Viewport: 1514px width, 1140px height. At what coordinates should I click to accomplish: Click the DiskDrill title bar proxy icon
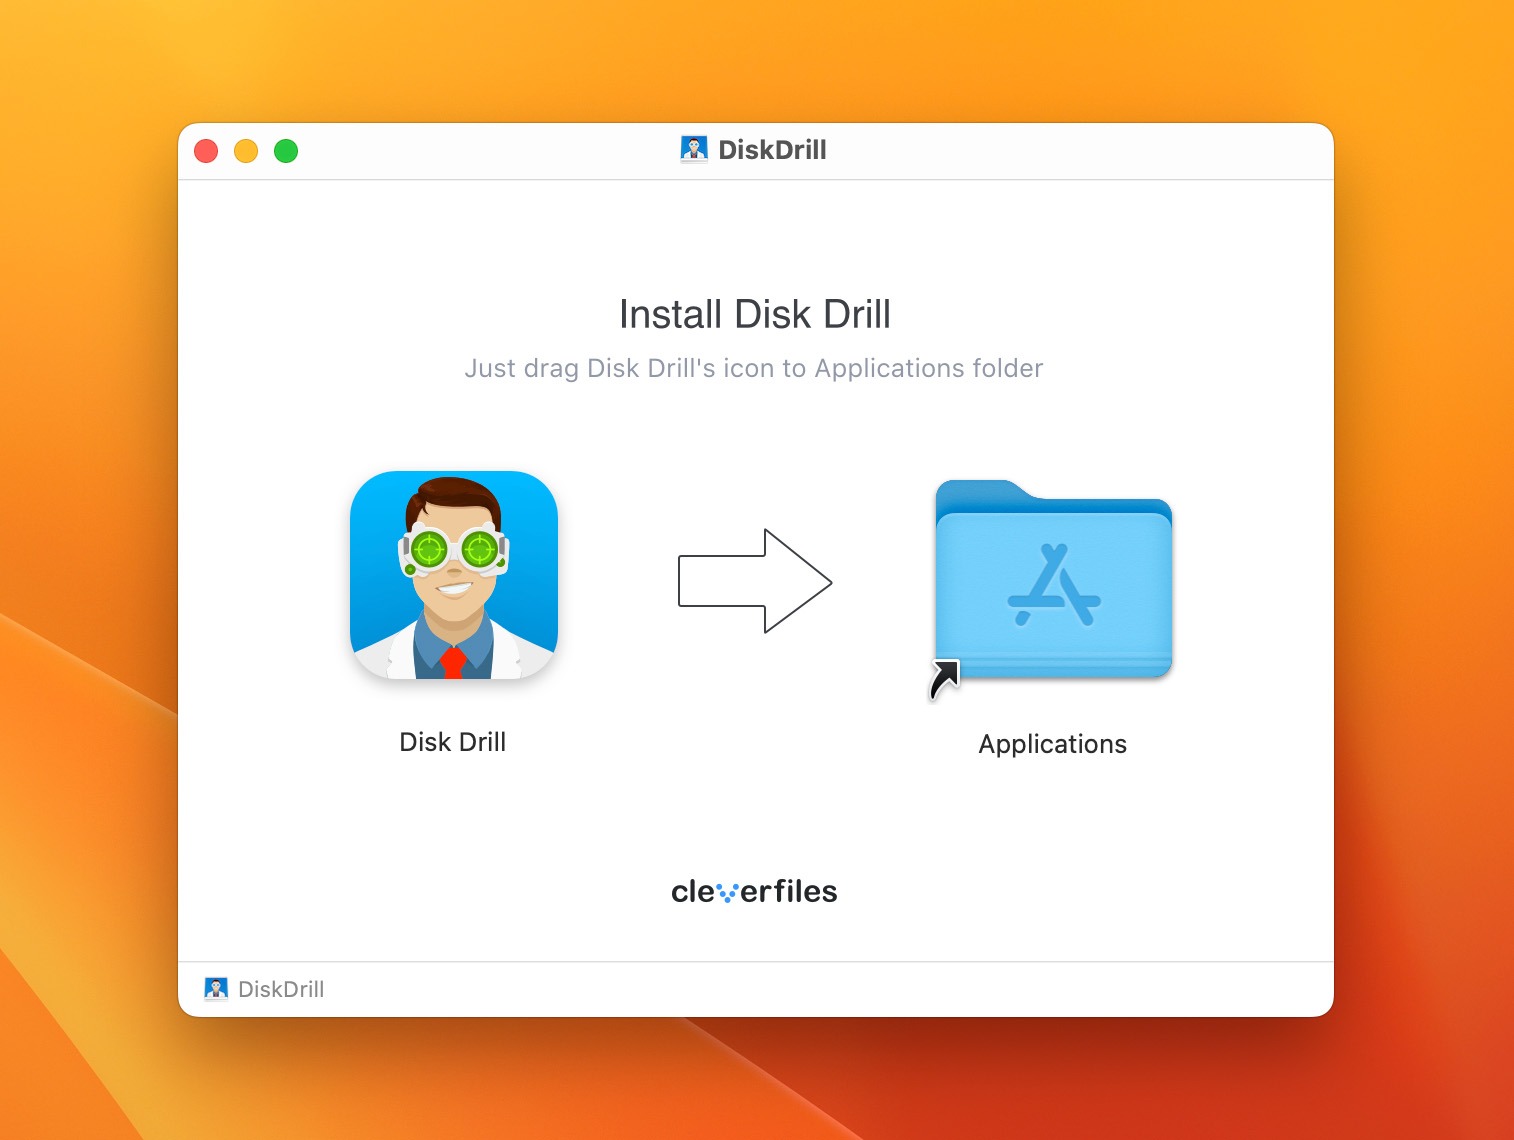694,150
